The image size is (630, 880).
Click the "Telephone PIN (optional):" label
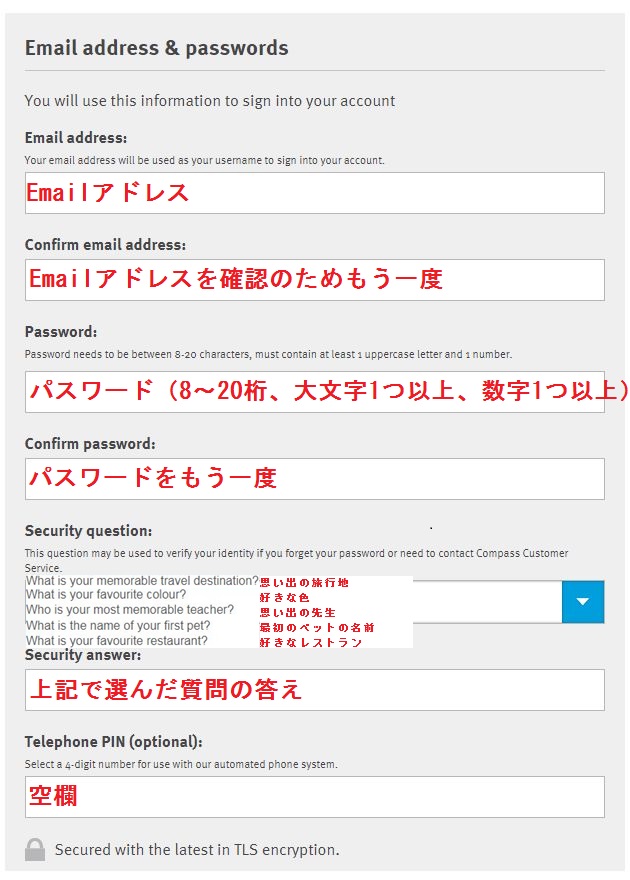[x=114, y=742]
